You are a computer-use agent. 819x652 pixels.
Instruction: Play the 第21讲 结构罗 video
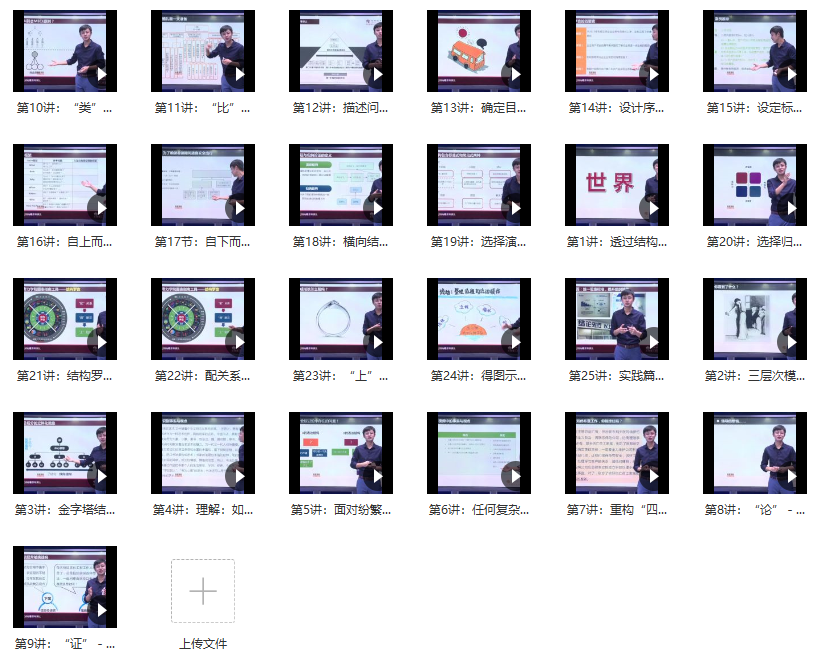point(100,342)
